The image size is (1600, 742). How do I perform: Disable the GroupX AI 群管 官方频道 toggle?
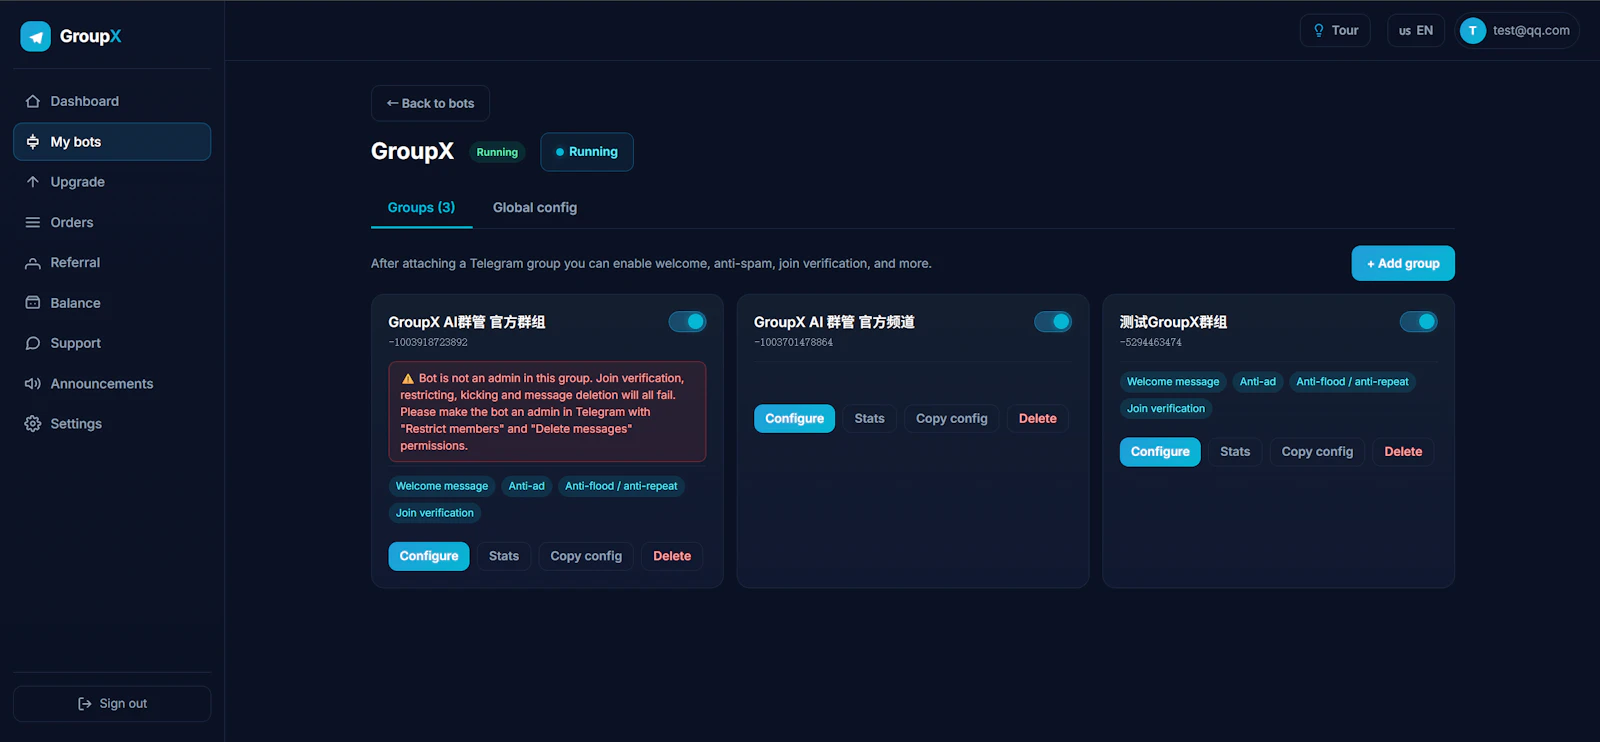point(1053,322)
